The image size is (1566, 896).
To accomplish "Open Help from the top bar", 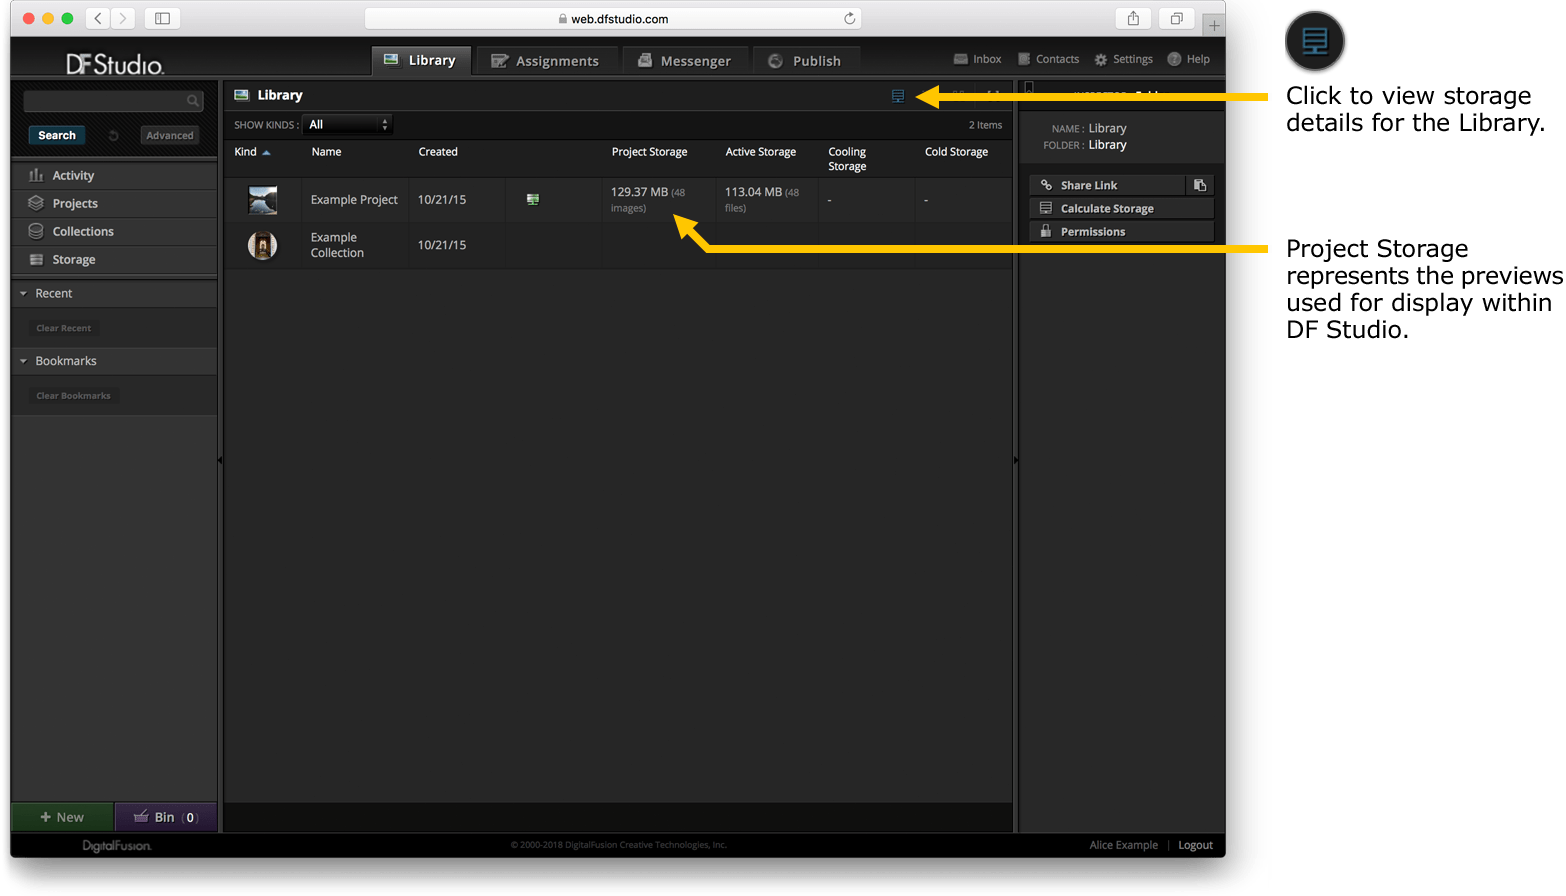I will coord(1188,59).
